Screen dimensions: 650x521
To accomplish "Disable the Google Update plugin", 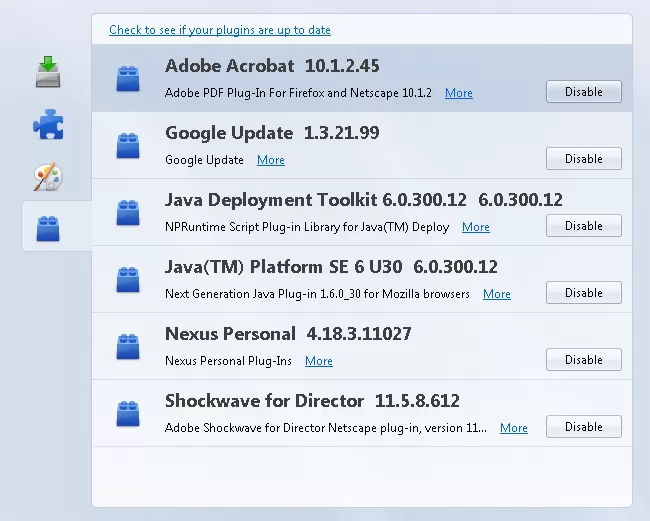I will coord(583,159).
